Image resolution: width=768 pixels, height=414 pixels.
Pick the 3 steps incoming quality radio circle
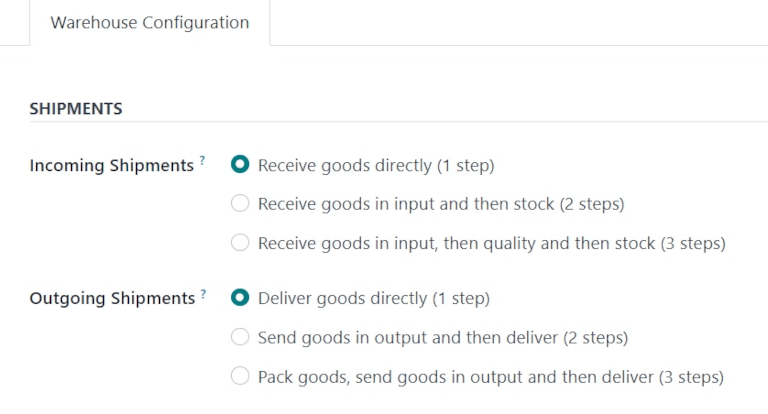pos(240,243)
